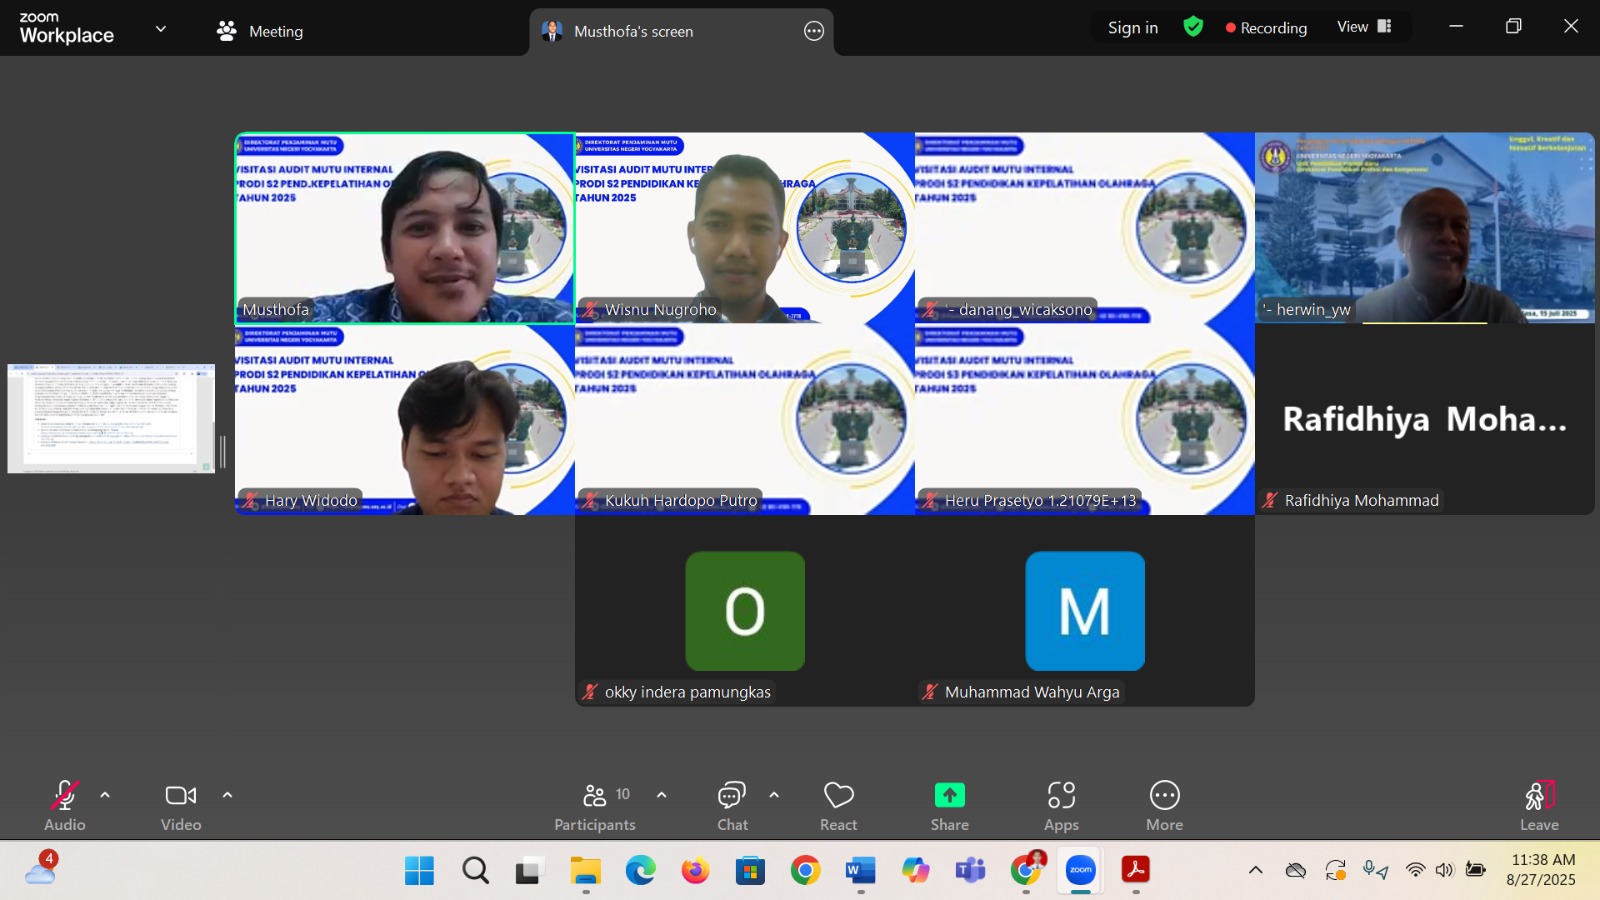Open the ellipsis menu on Musthofa's screen tab
1600x900 pixels.
point(814,31)
